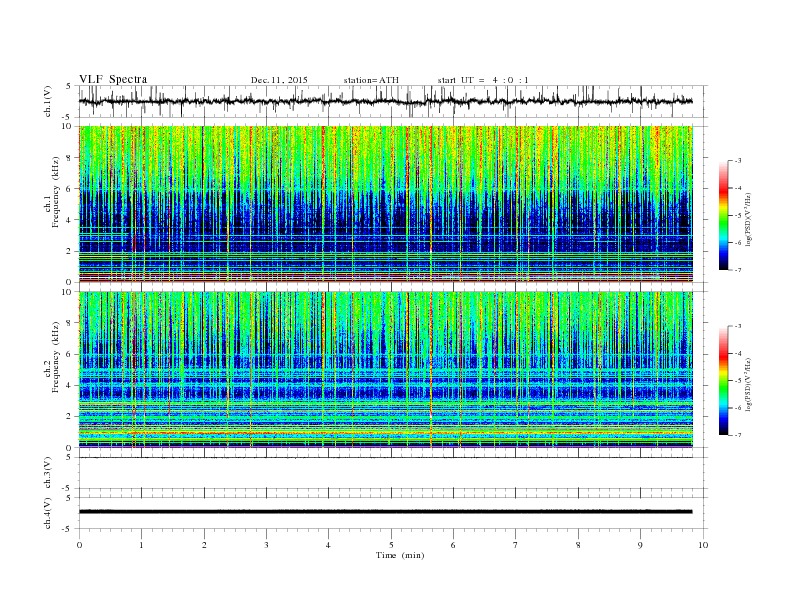Screen dimensions: 792x612
Task: Click the ch.1 spectrogram panel
Action: tap(386, 204)
